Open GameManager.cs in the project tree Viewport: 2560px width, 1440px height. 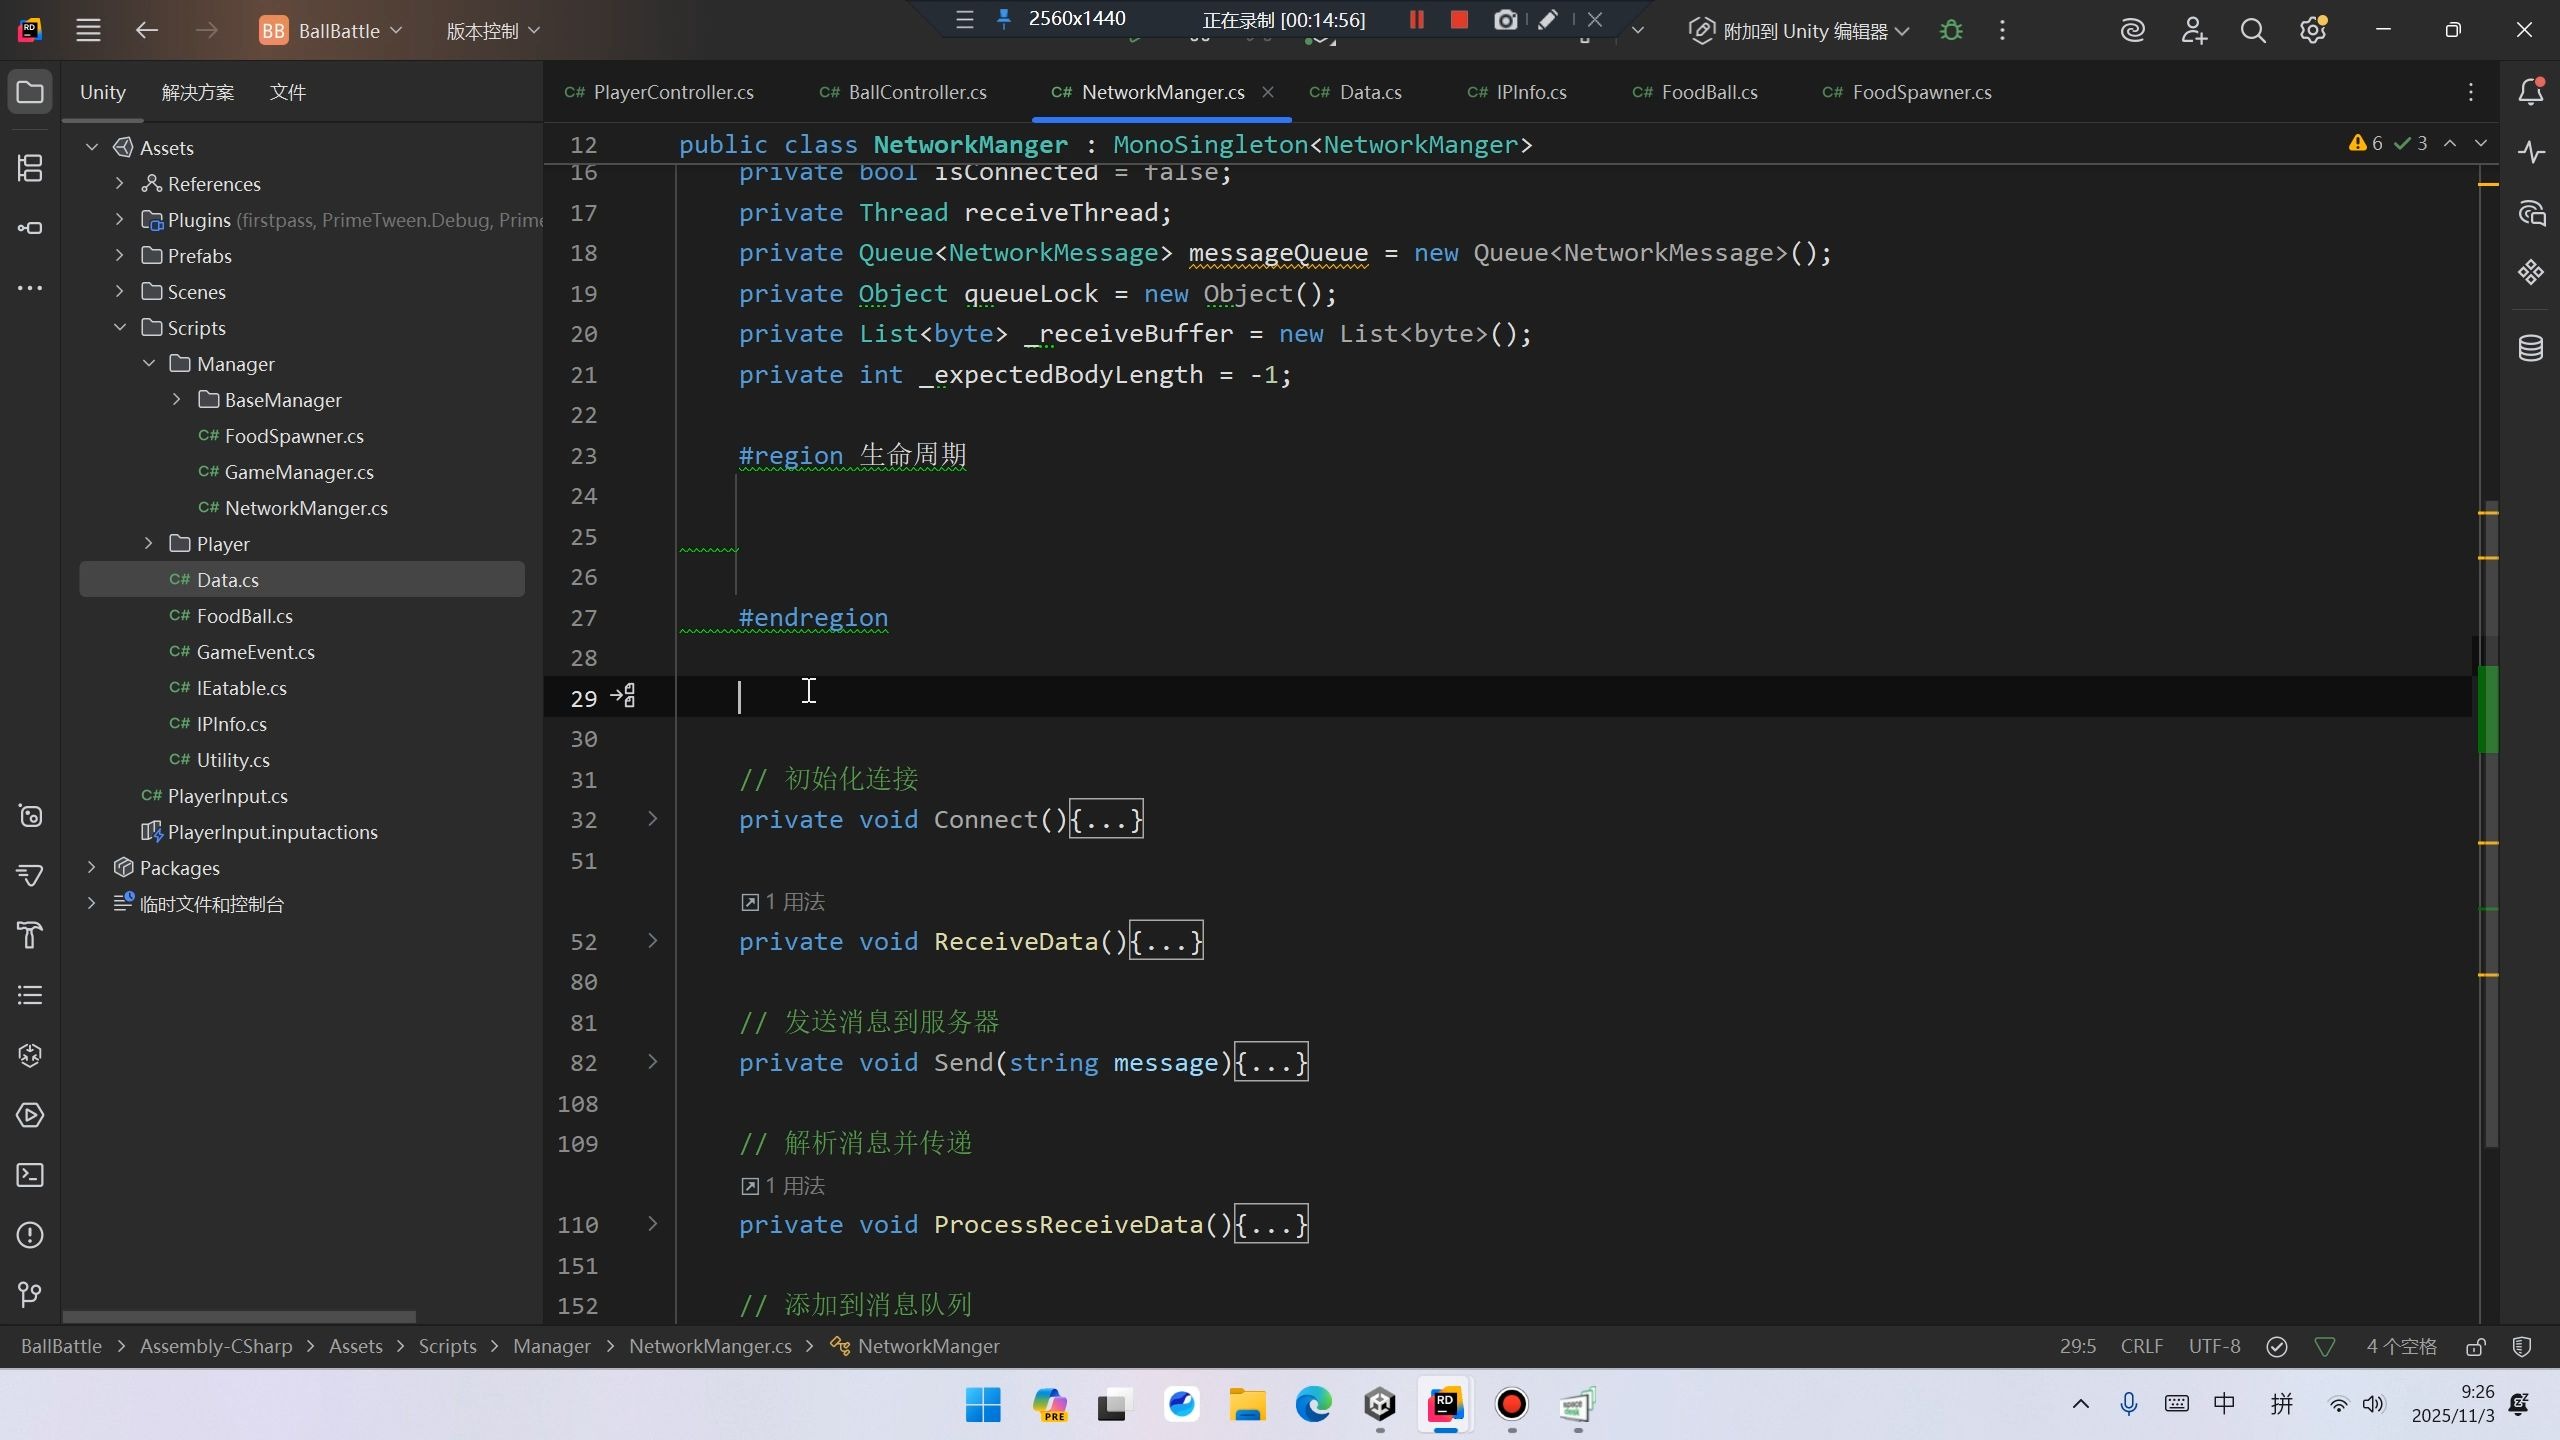(x=298, y=472)
